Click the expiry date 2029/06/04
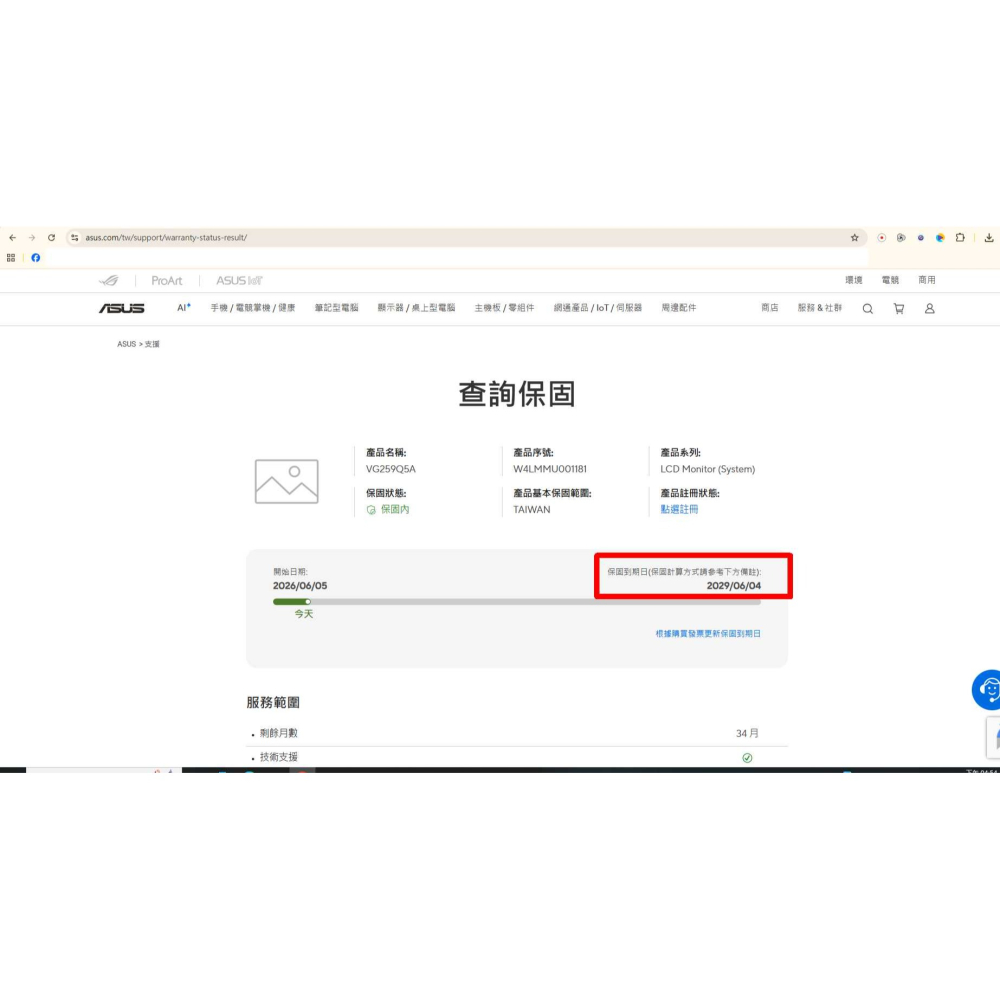 733,585
